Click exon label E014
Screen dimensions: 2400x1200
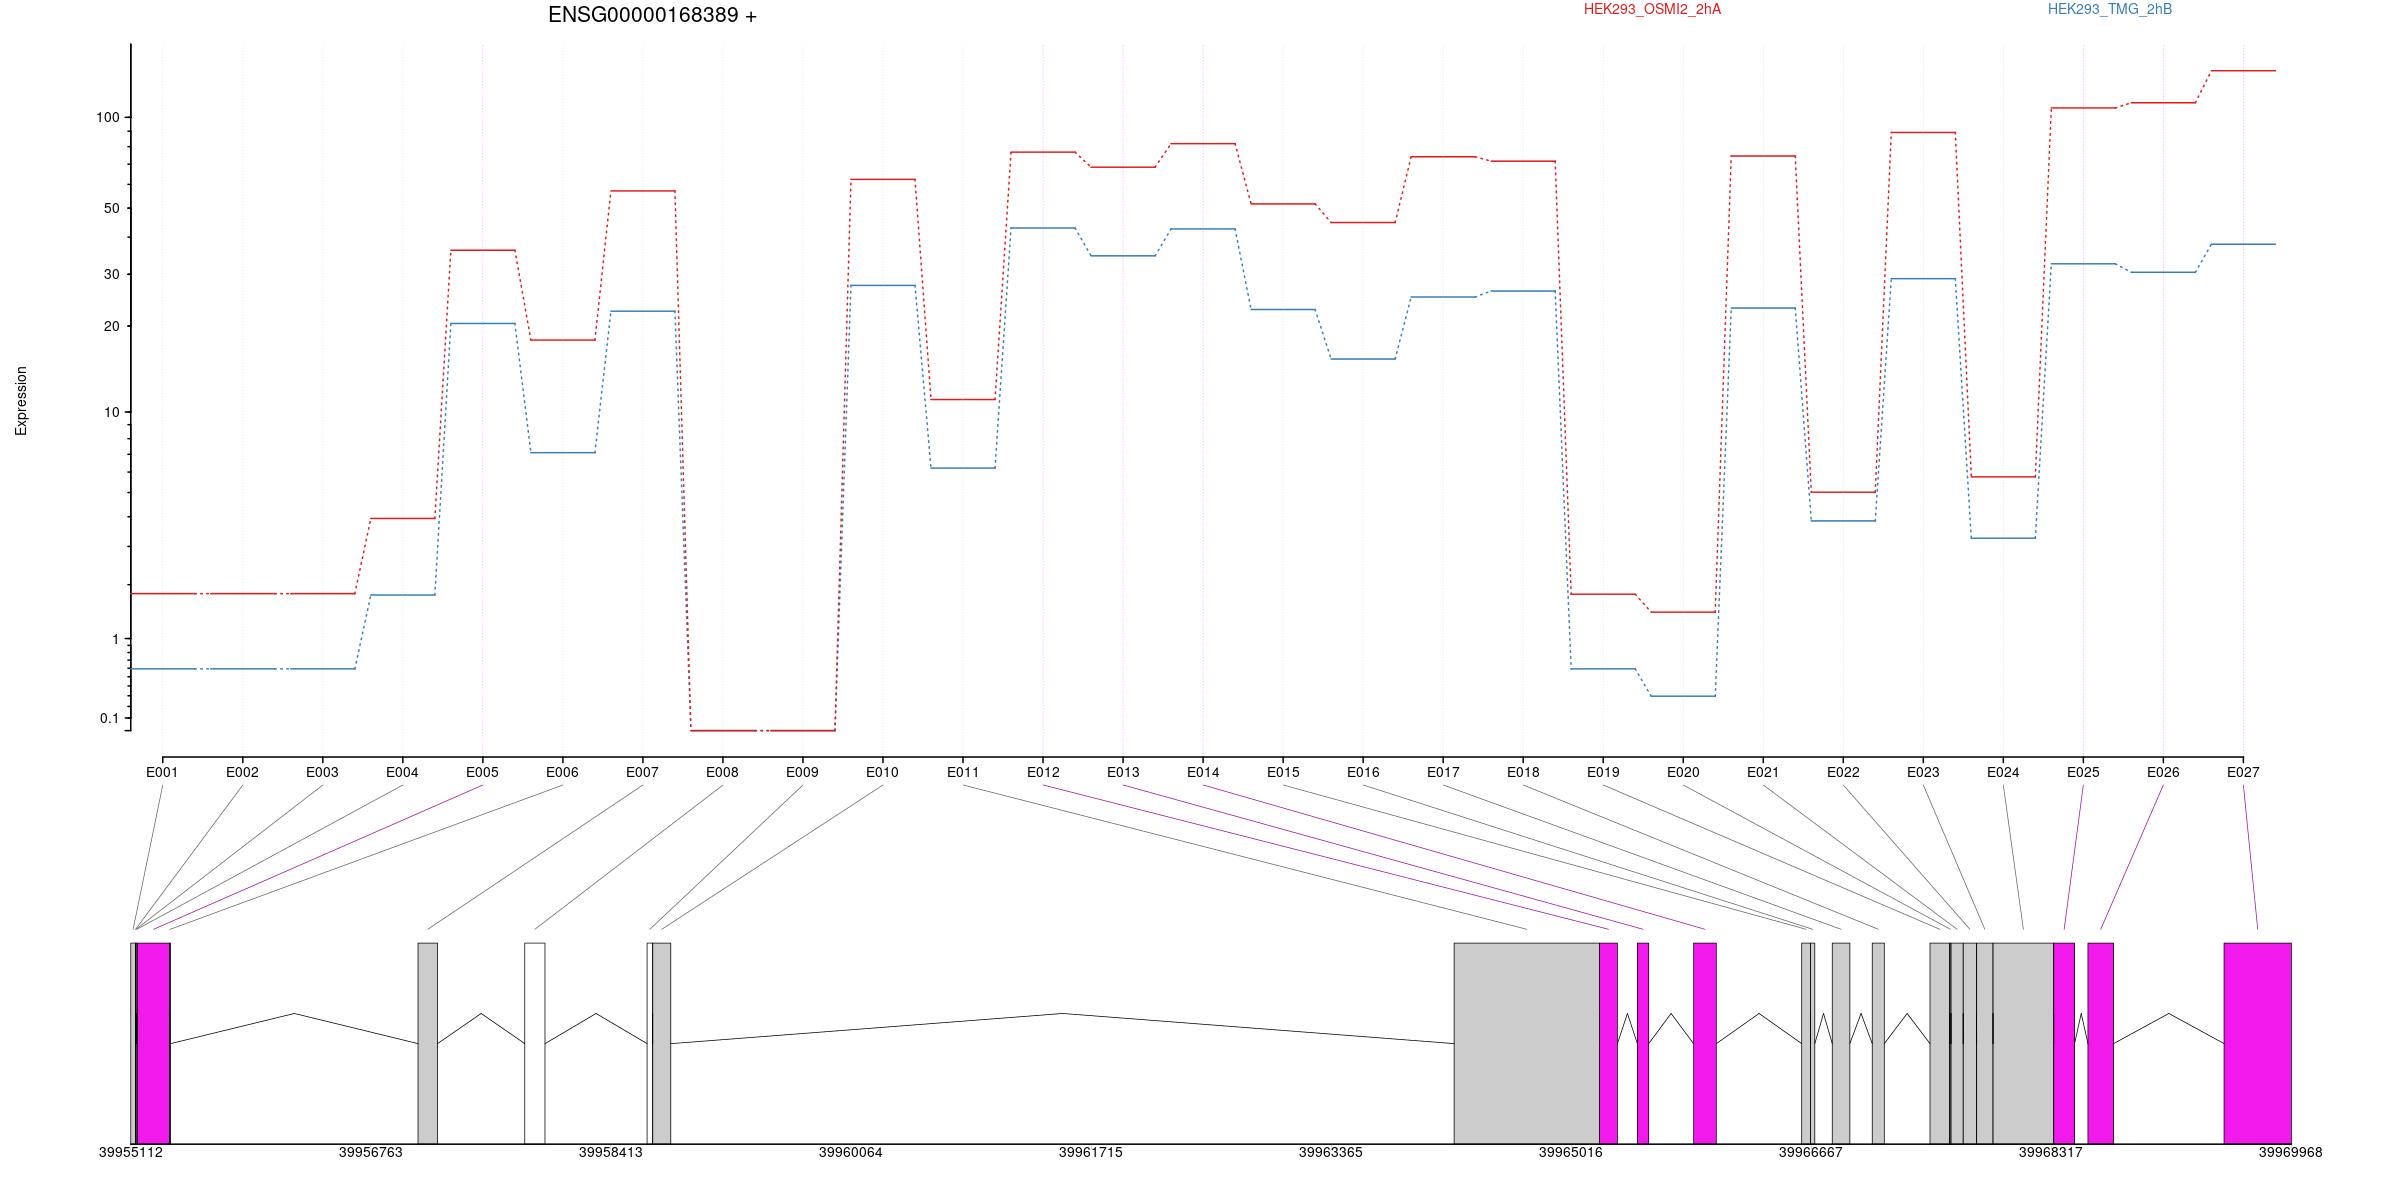tap(1203, 772)
